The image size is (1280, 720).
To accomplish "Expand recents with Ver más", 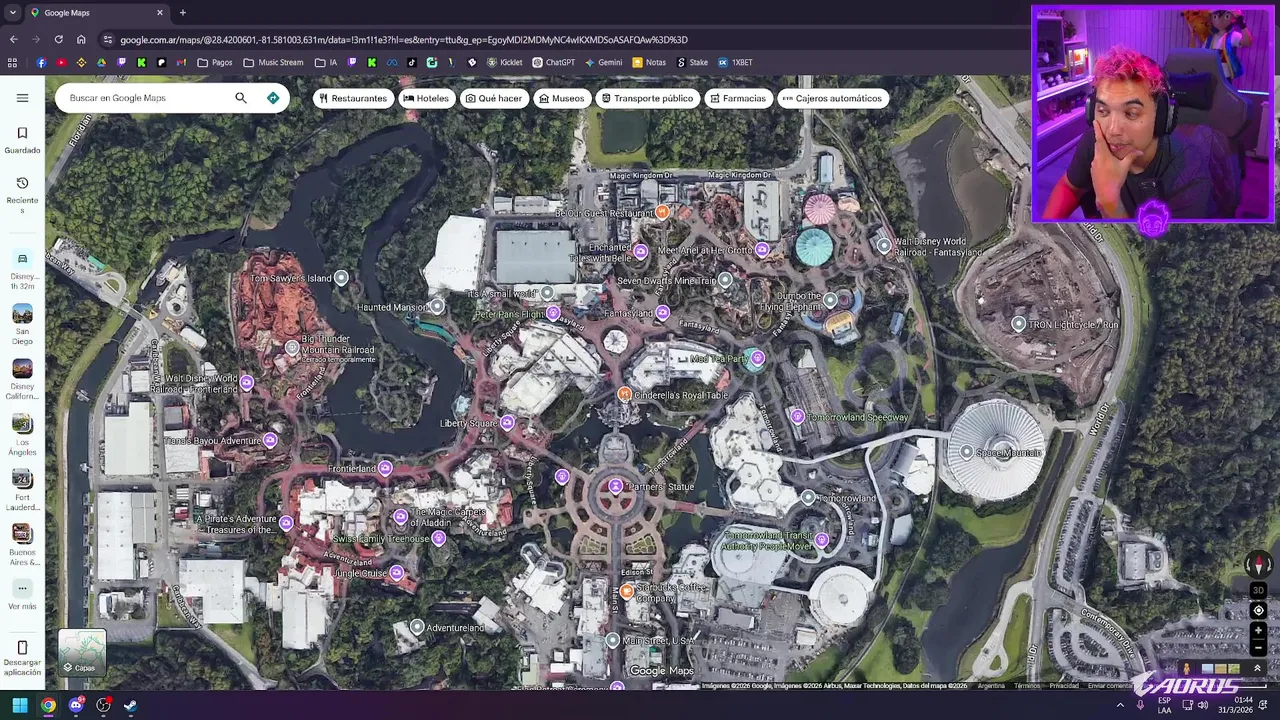I will click(22, 594).
